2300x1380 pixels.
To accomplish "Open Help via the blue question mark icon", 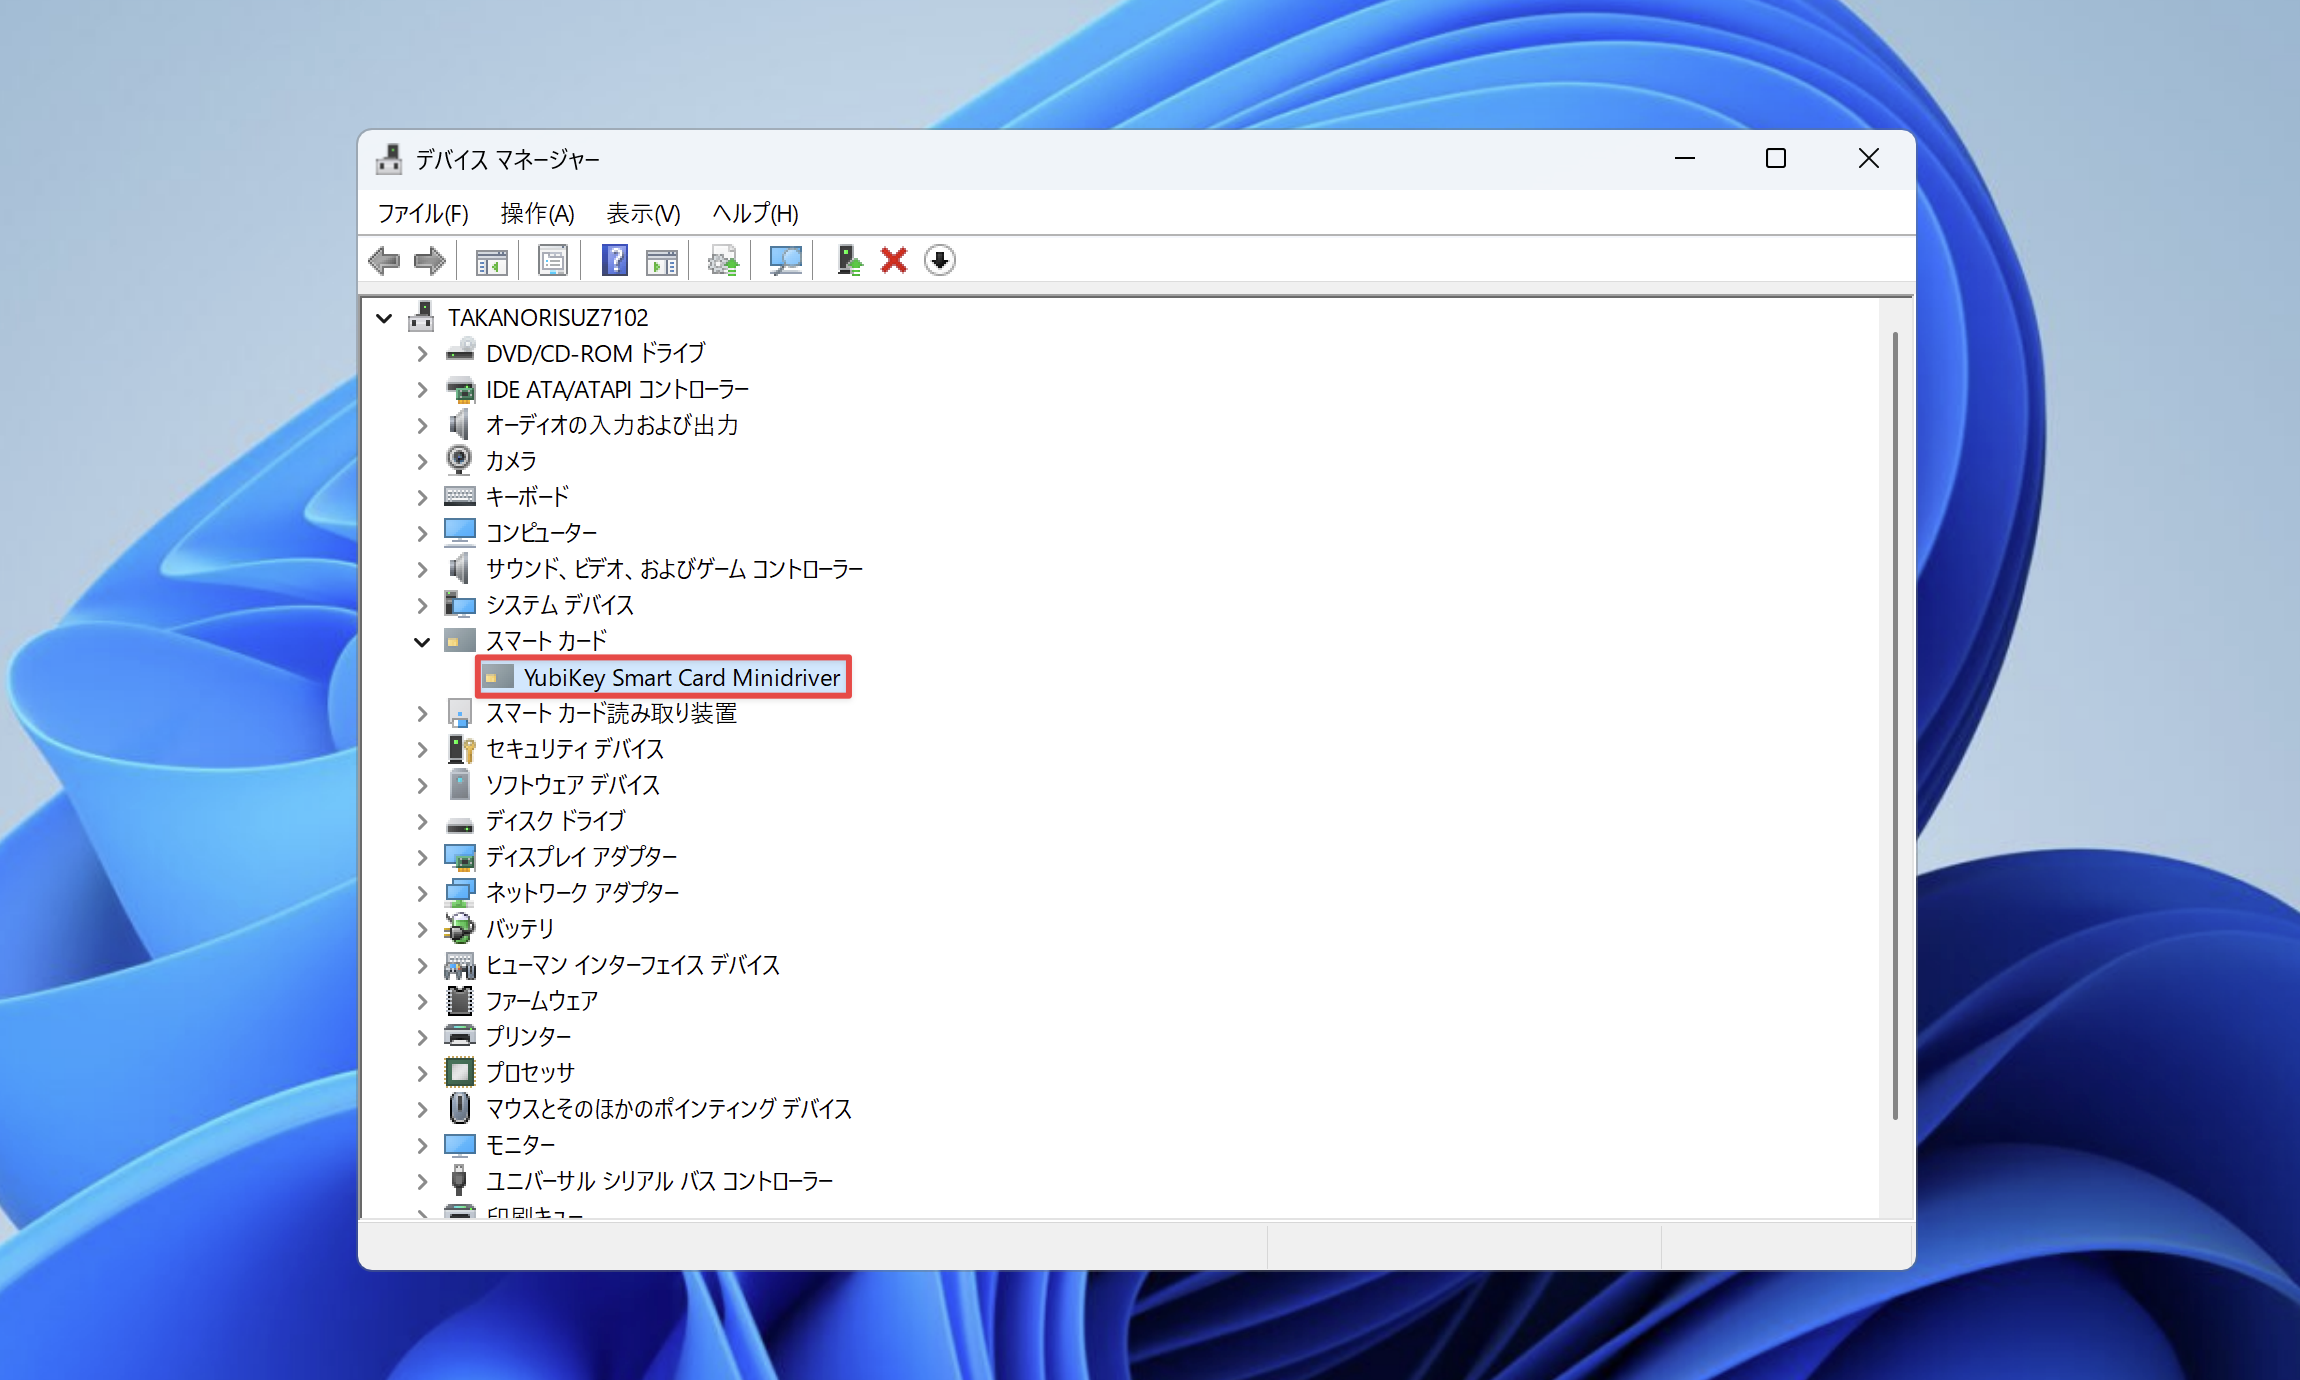I will [615, 261].
